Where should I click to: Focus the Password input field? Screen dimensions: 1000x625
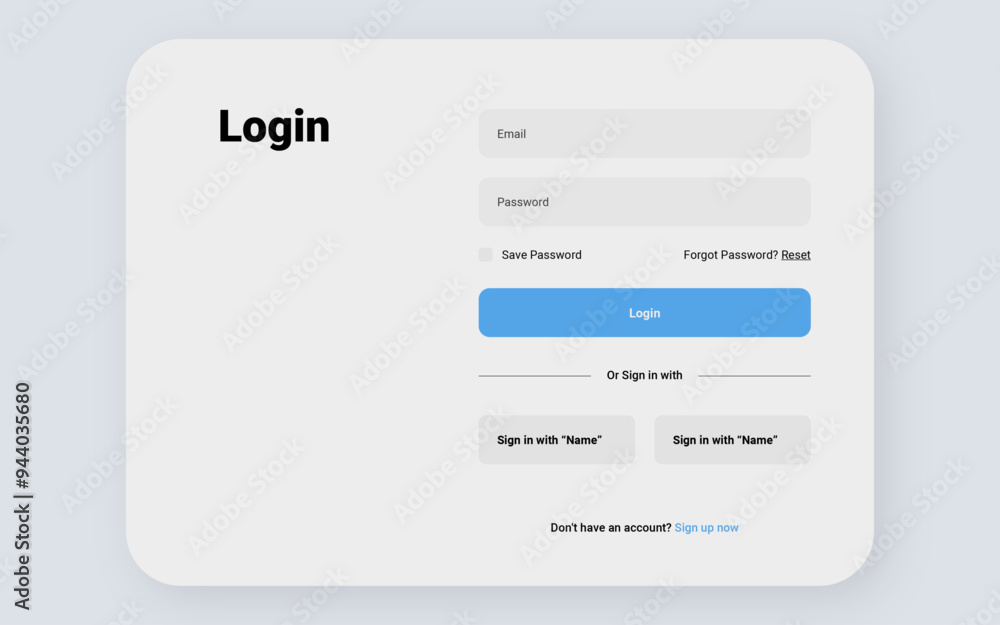click(644, 202)
